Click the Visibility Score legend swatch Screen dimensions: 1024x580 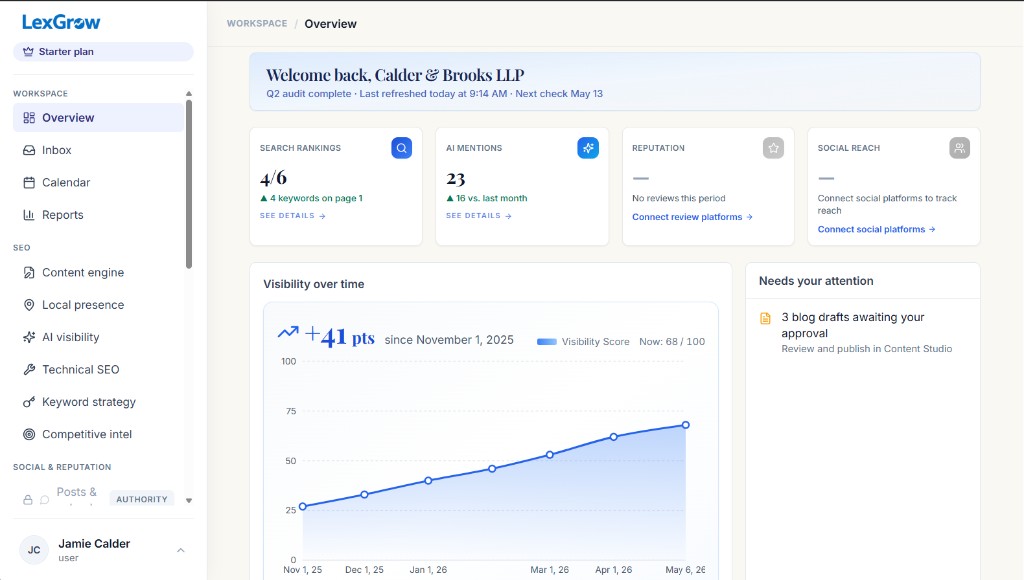pos(547,342)
